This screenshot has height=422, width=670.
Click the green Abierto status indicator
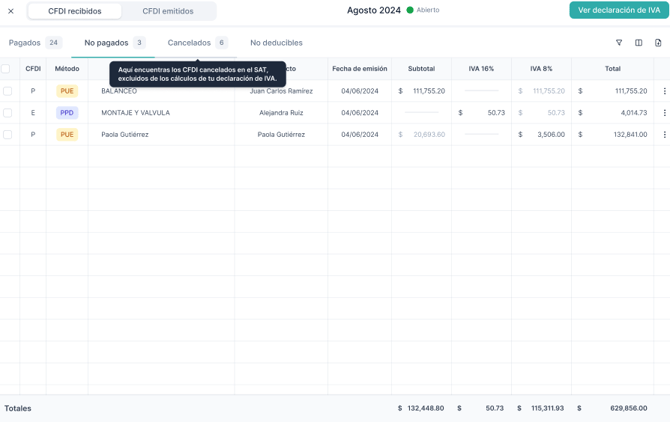[423, 10]
